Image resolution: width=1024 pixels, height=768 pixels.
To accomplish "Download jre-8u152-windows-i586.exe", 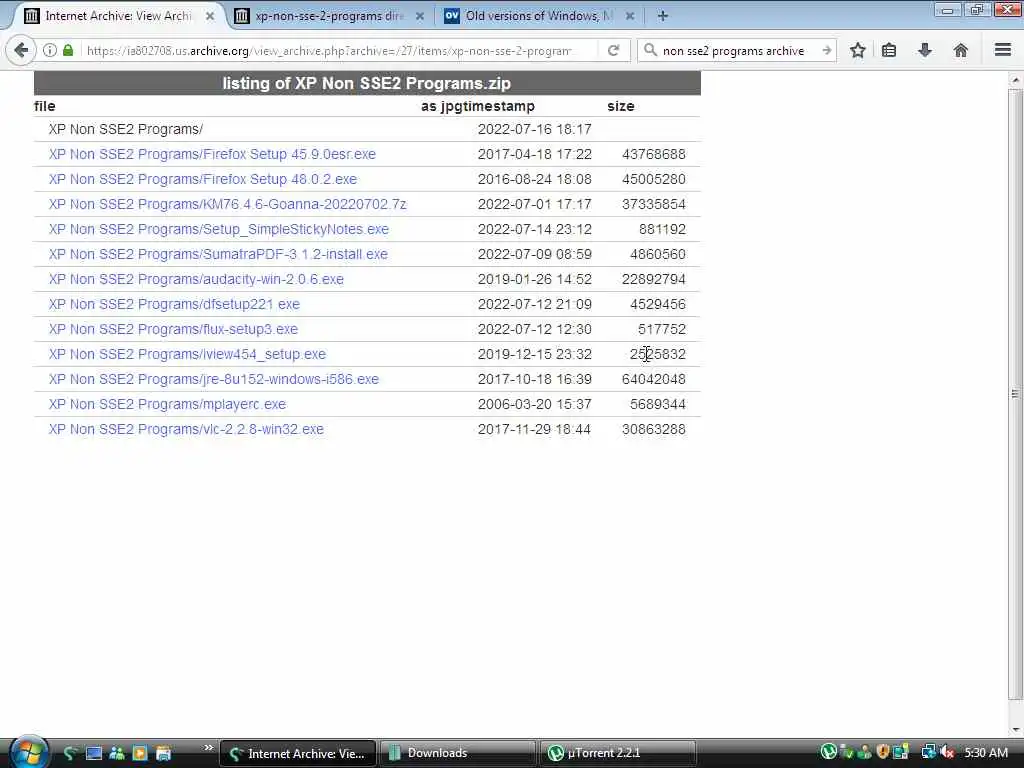I will click(x=214, y=379).
